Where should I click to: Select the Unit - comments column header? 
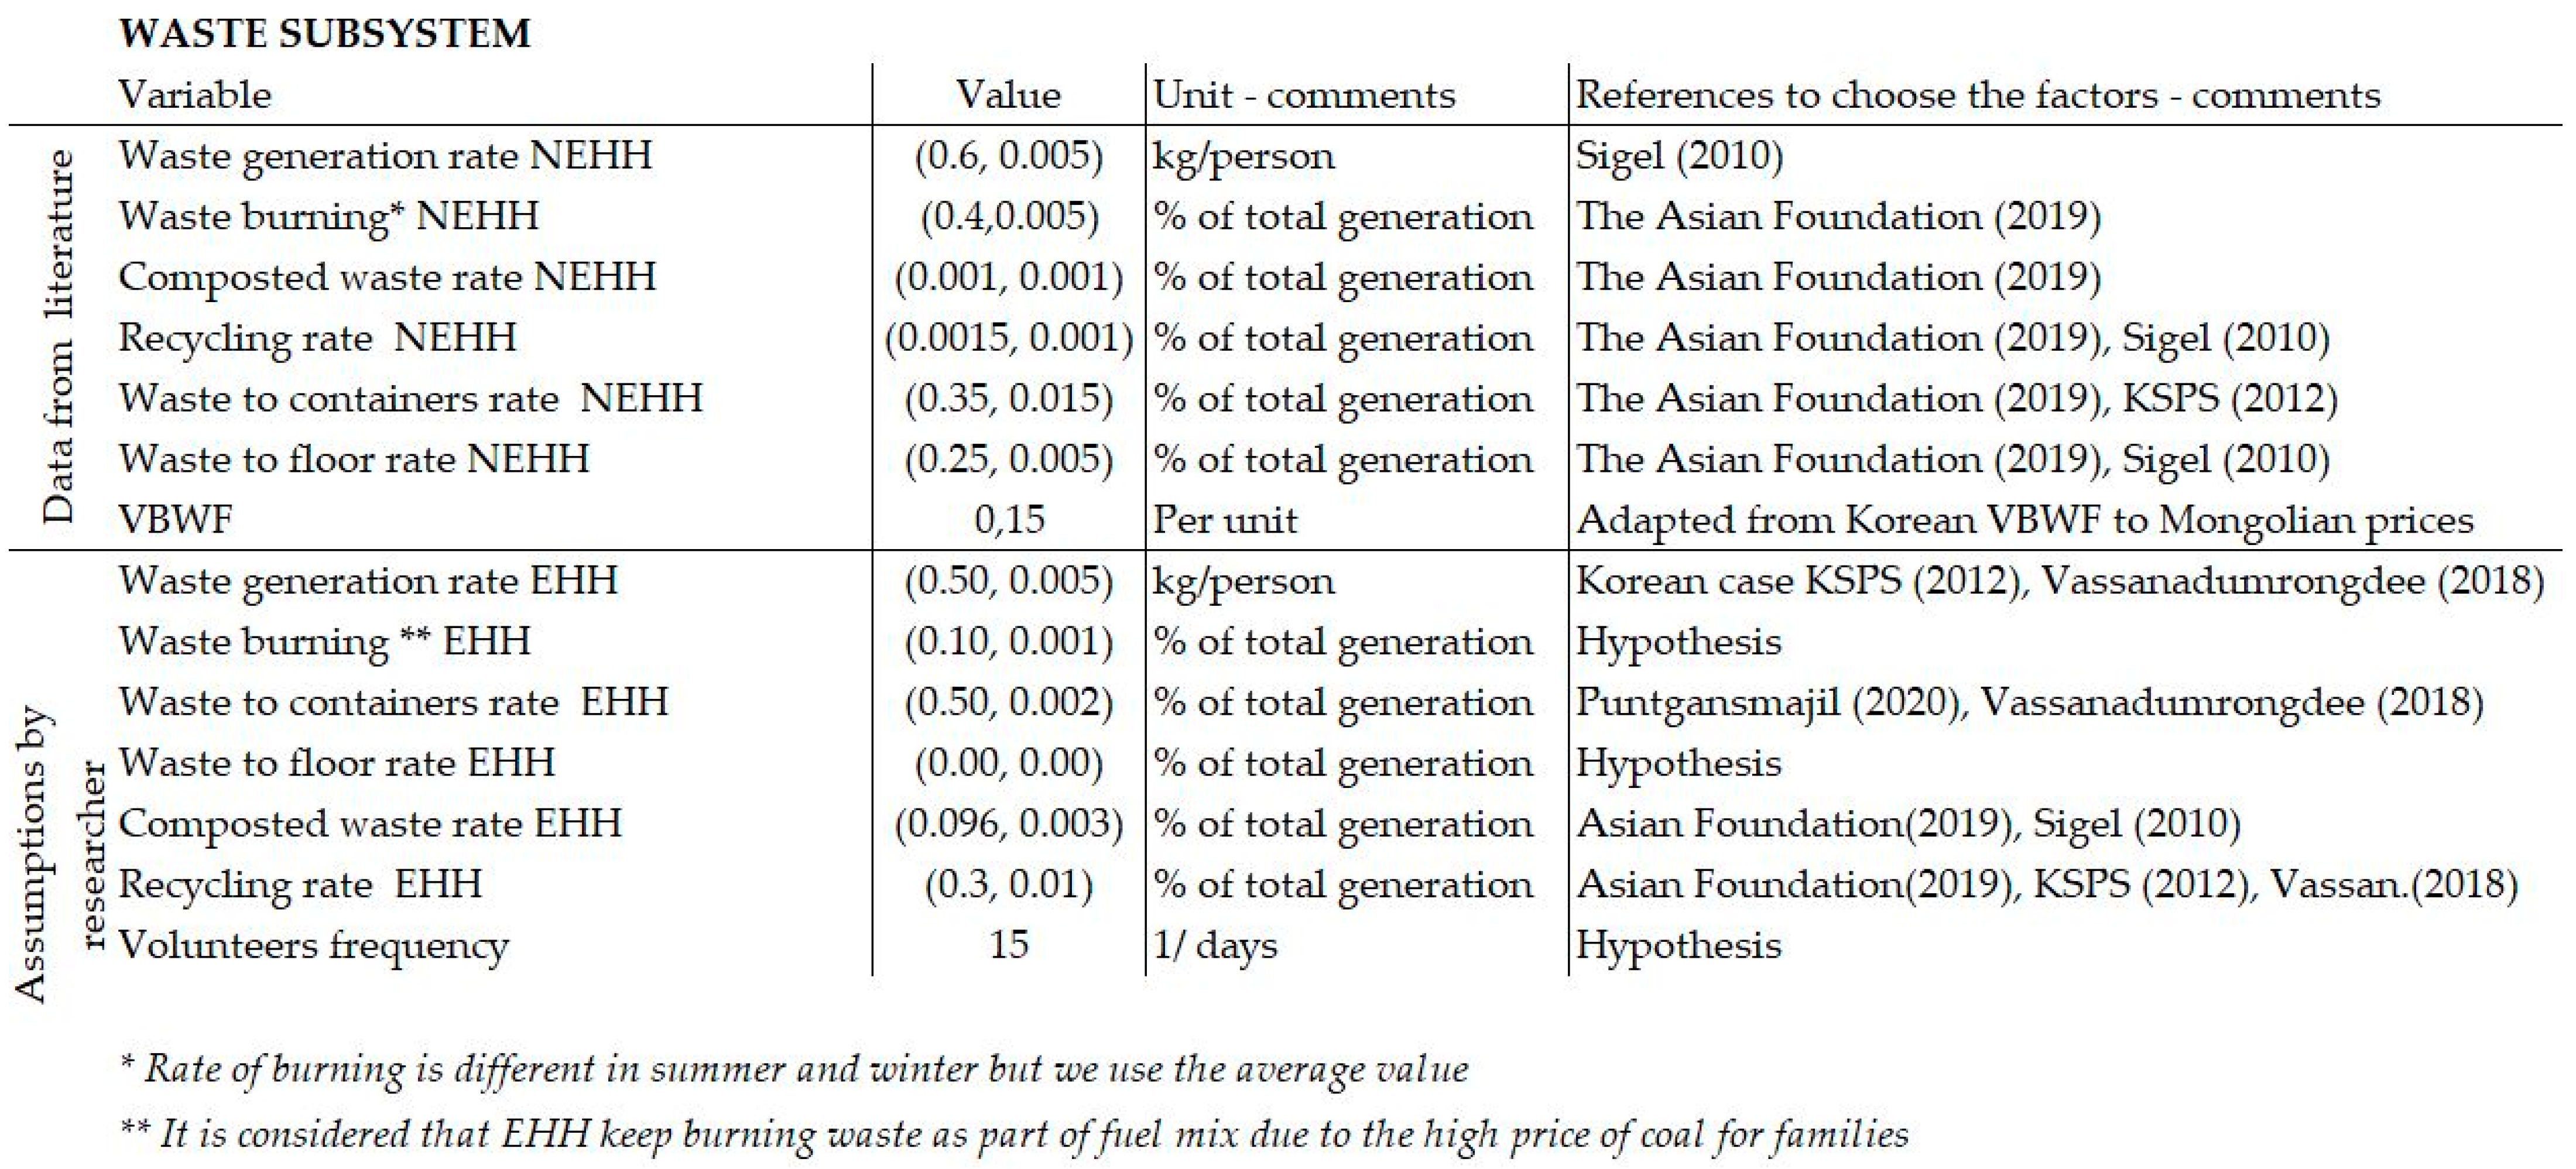[x=1304, y=95]
